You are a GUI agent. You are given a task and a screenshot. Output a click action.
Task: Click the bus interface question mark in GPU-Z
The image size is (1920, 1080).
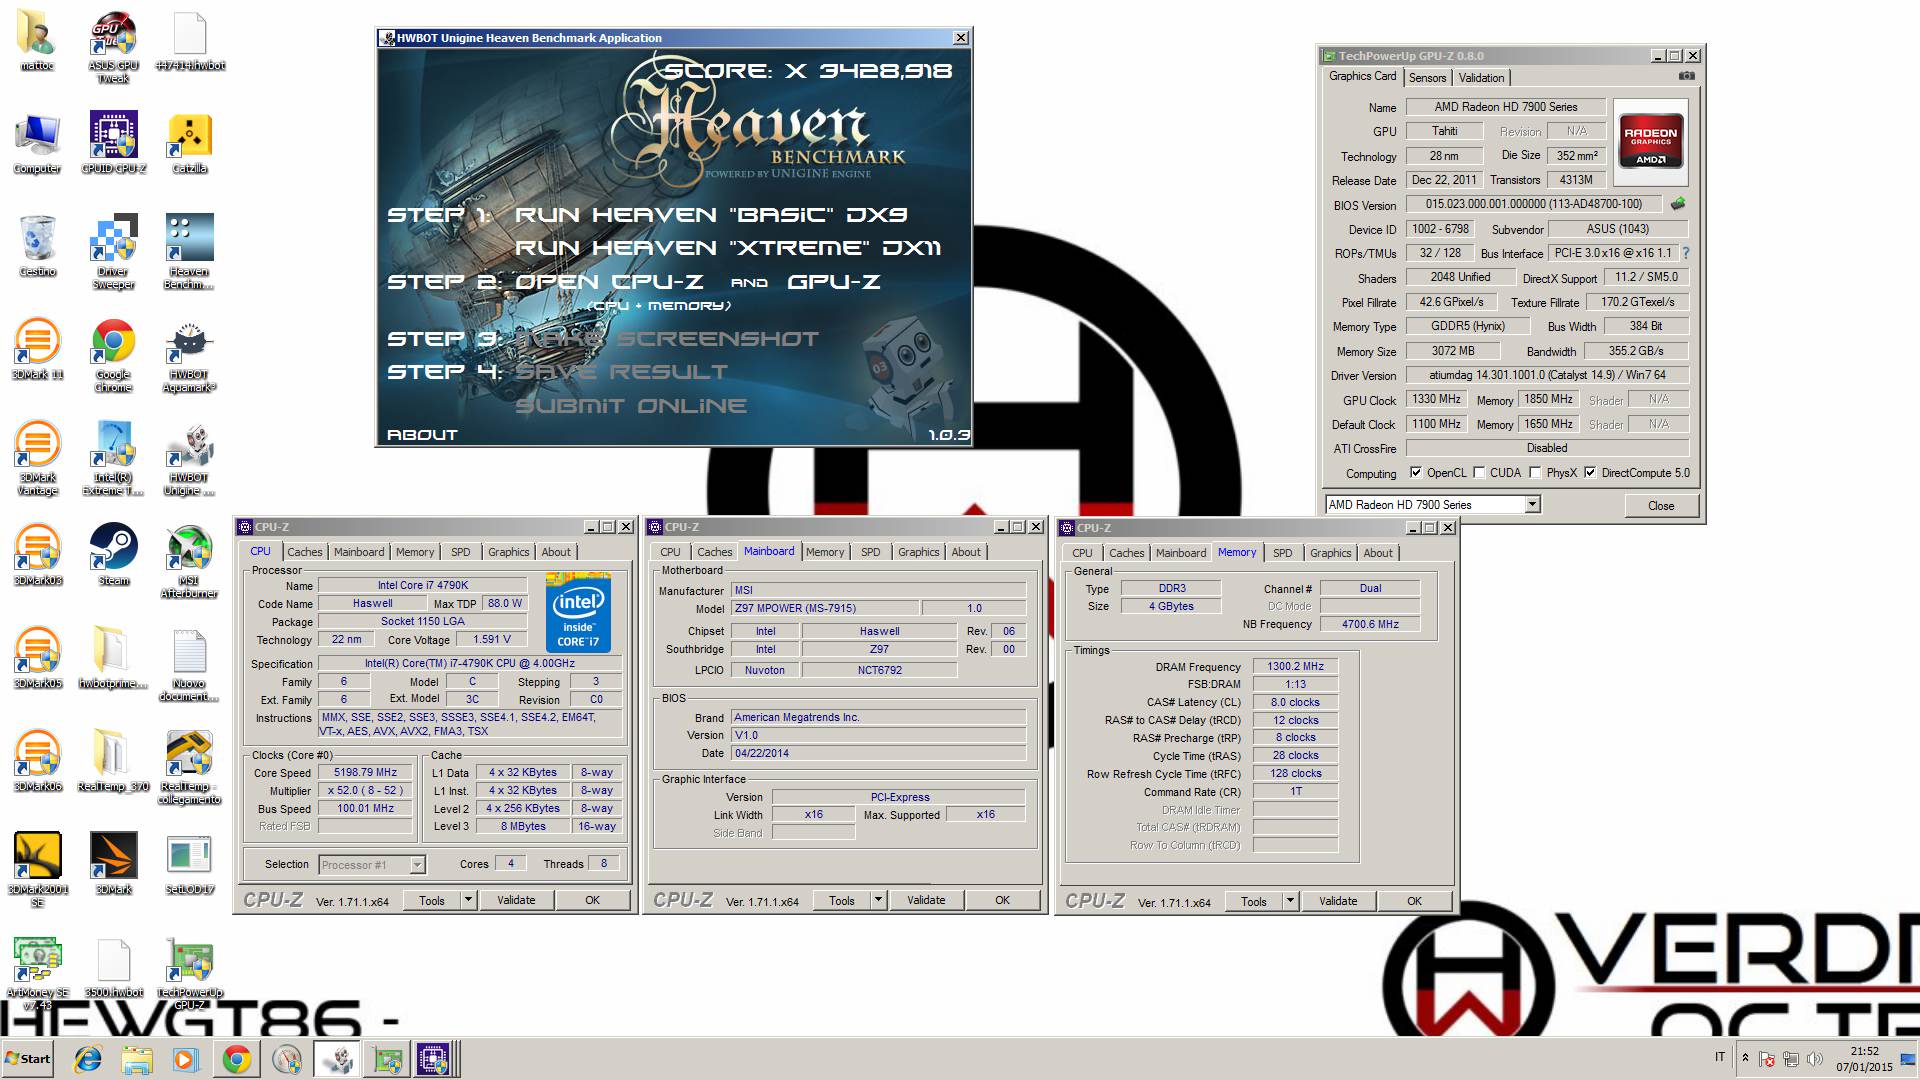tap(1685, 253)
